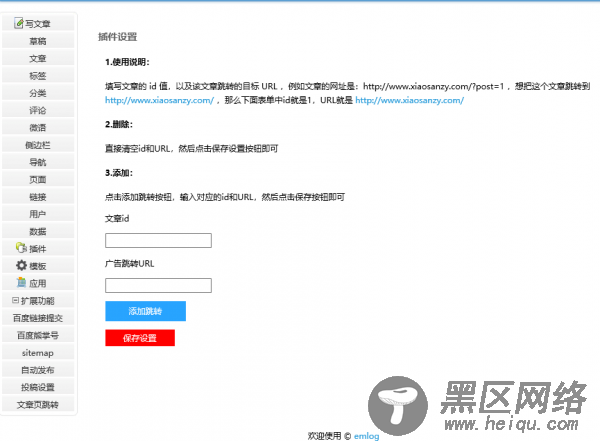Open the 链接 links menu item

[38, 197]
